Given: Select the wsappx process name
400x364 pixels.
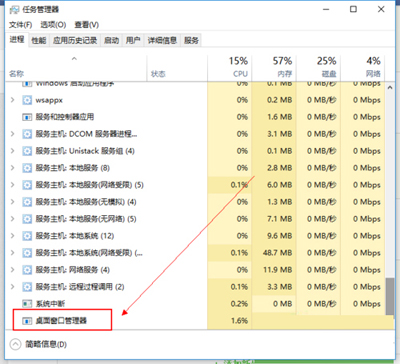Looking at the screenshot, I should [49, 100].
